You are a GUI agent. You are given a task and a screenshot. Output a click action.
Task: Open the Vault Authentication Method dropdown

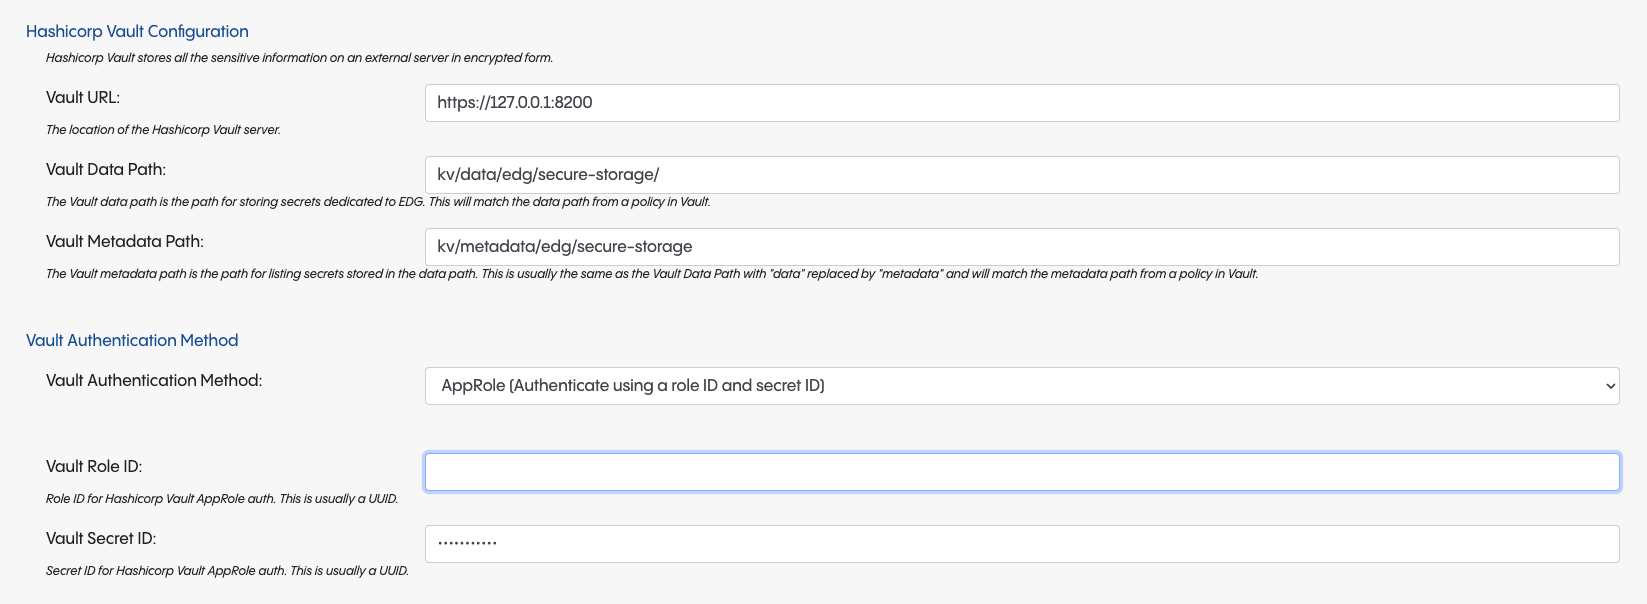(1022, 386)
